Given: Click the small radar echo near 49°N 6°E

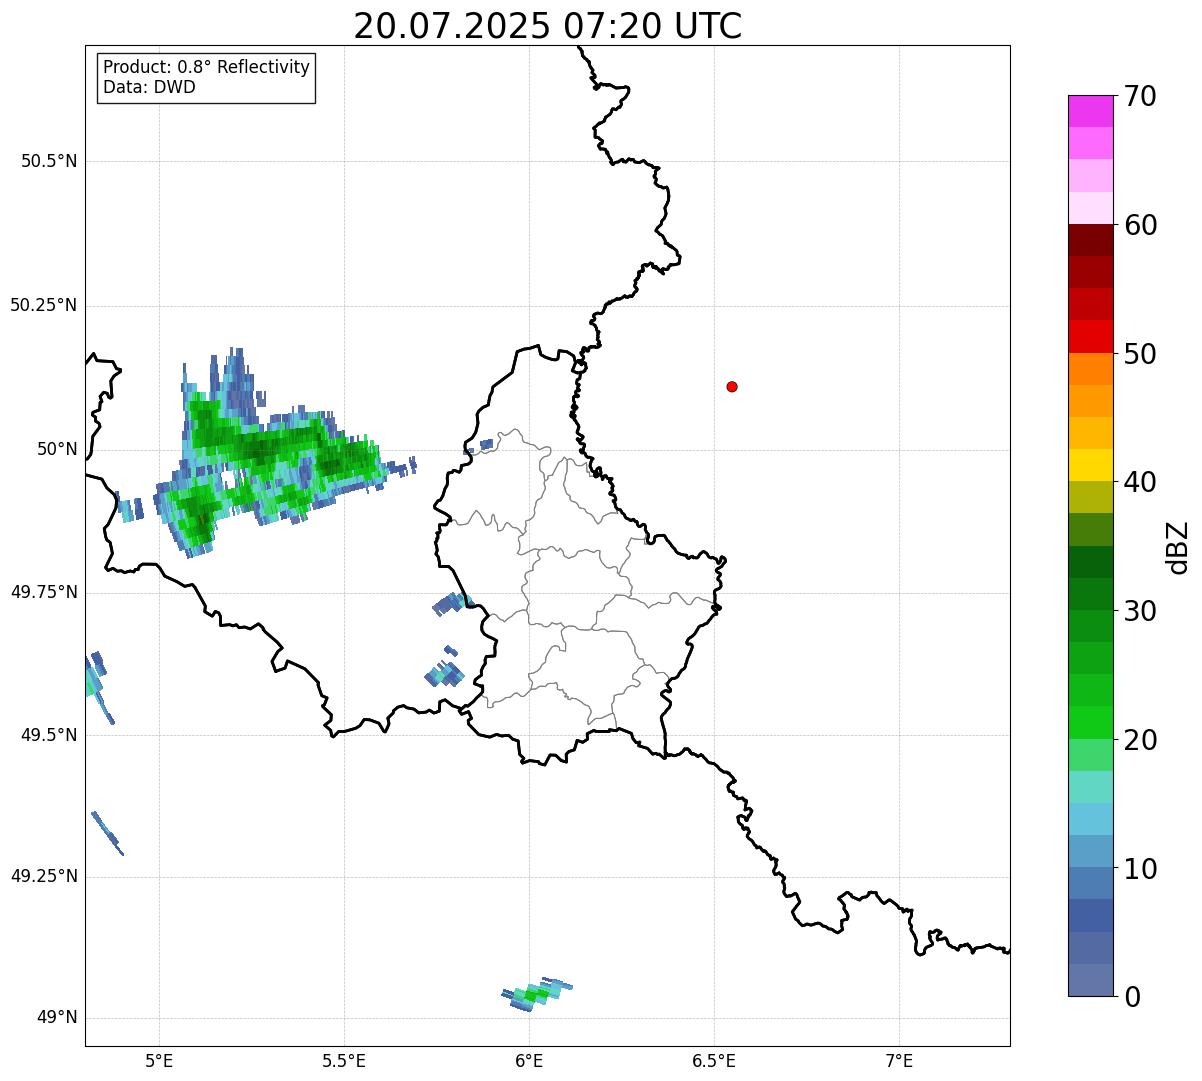Looking at the screenshot, I should pos(537,994).
